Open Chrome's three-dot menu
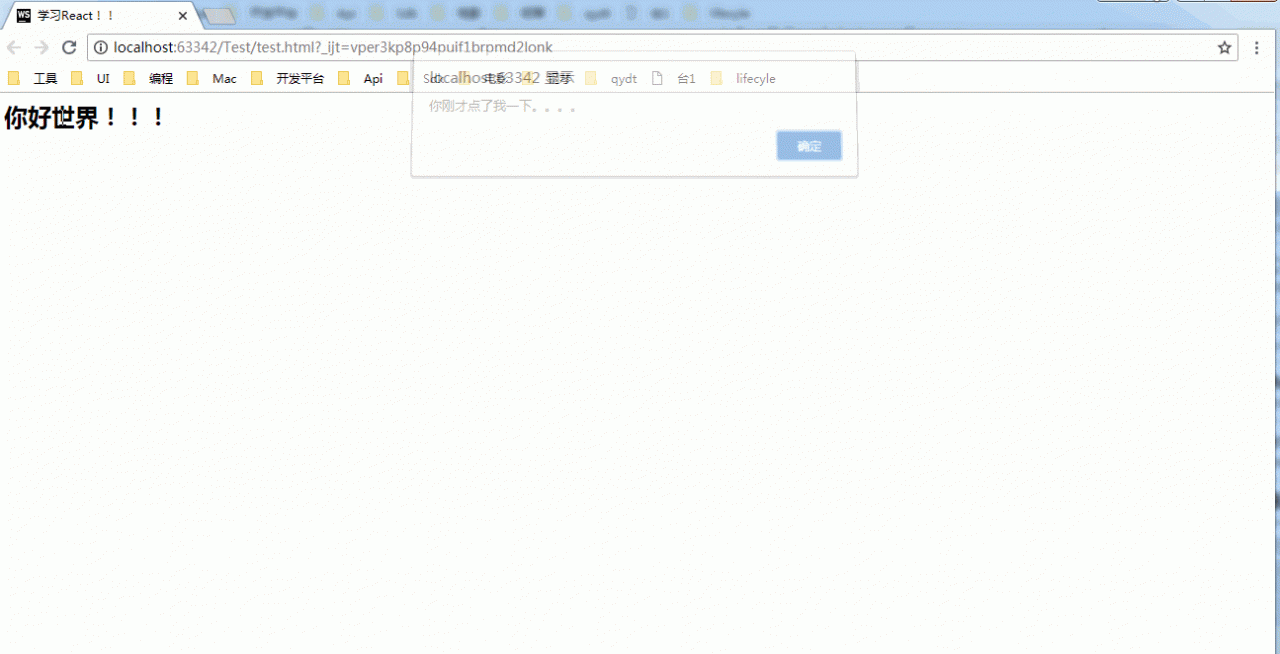1280x654 pixels. click(x=1257, y=47)
